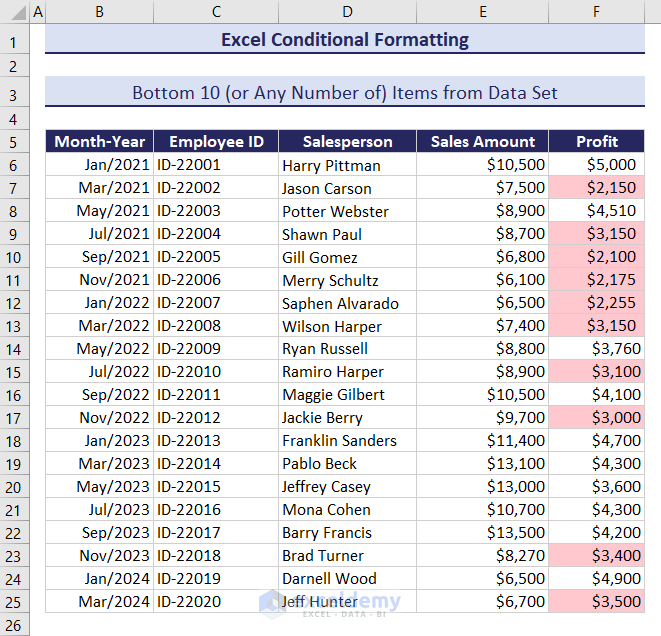This screenshot has width=661, height=636.
Task: Select column D header
Action: coord(347,12)
